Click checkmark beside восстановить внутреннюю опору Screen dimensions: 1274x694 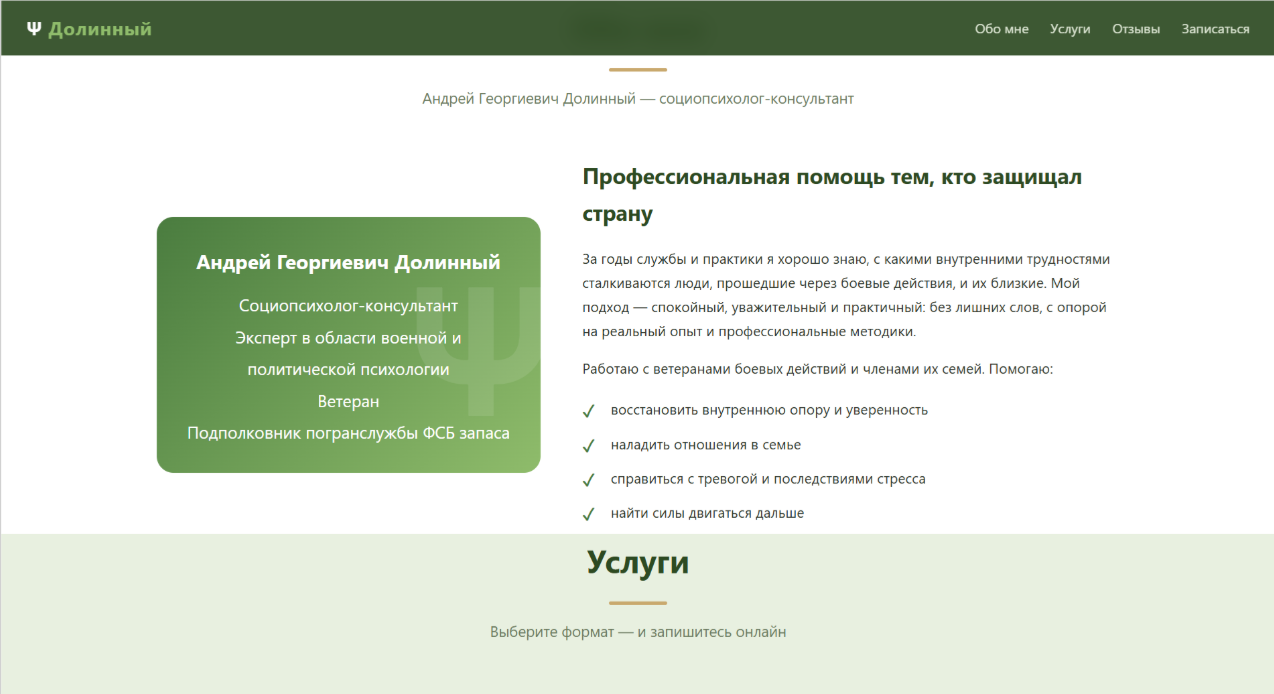pyautogui.click(x=589, y=411)
